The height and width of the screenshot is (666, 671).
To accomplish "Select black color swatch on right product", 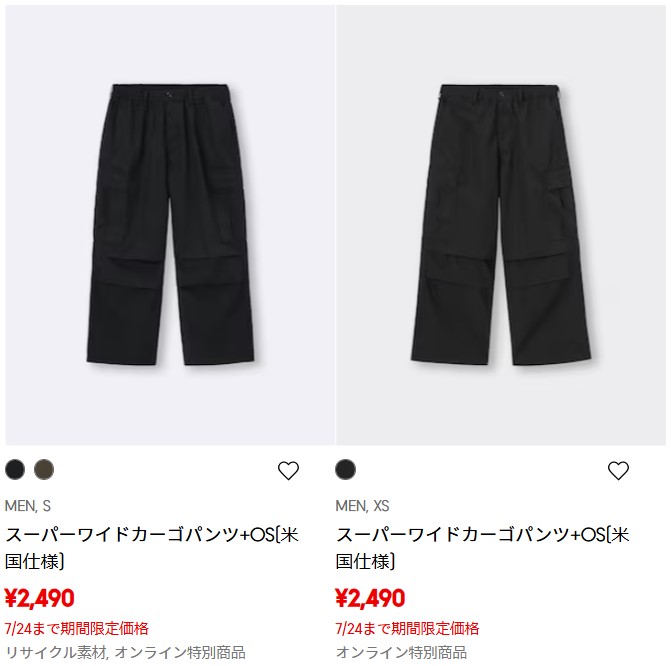I will coord(345,470).
